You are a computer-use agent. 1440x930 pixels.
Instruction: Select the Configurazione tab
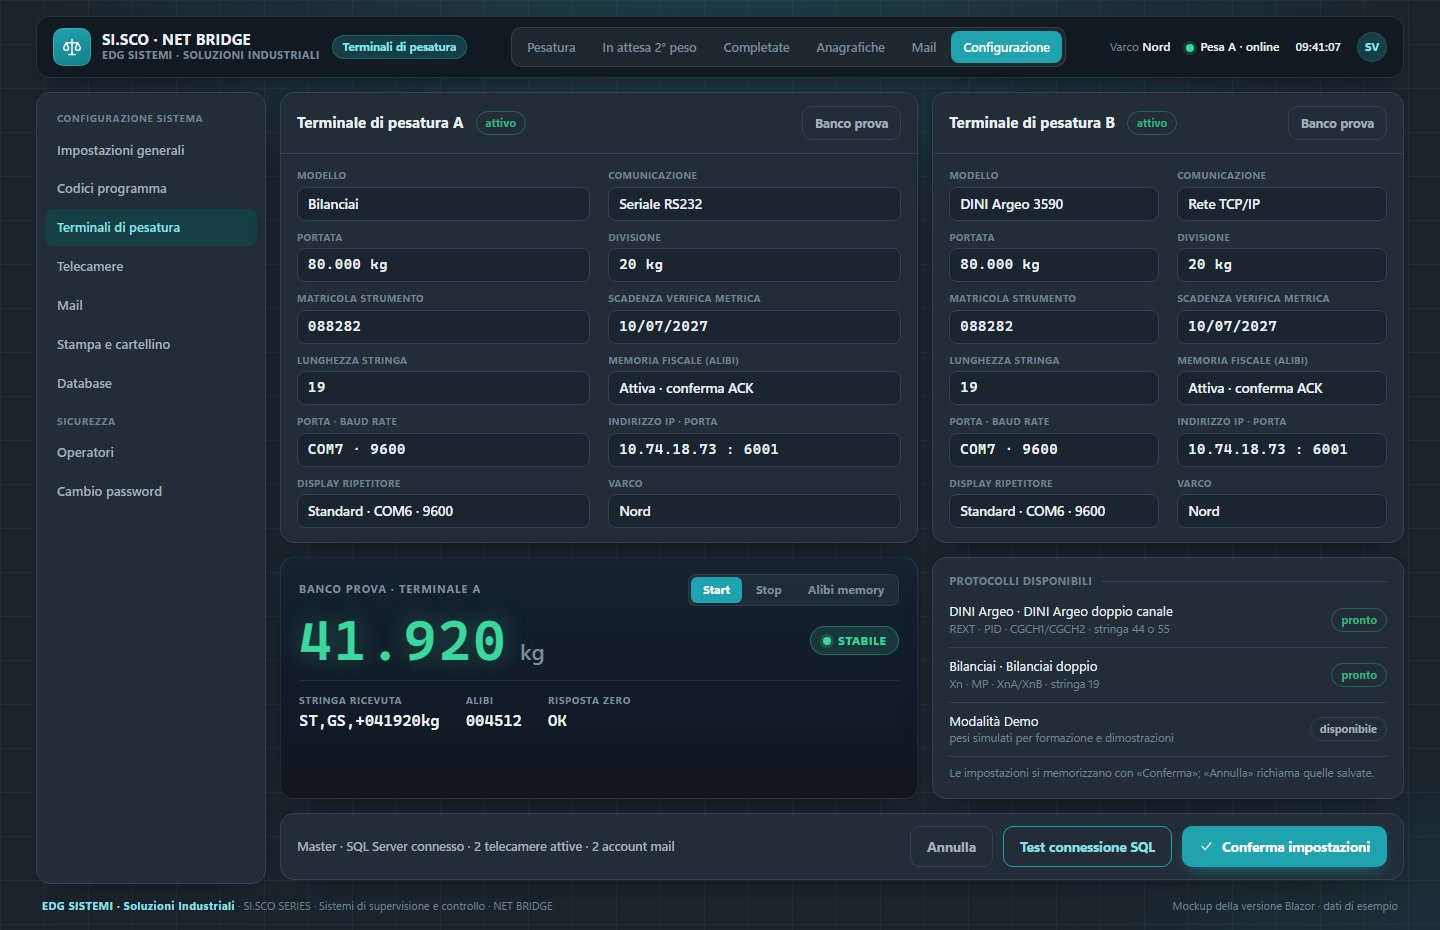pos(1006,47)
